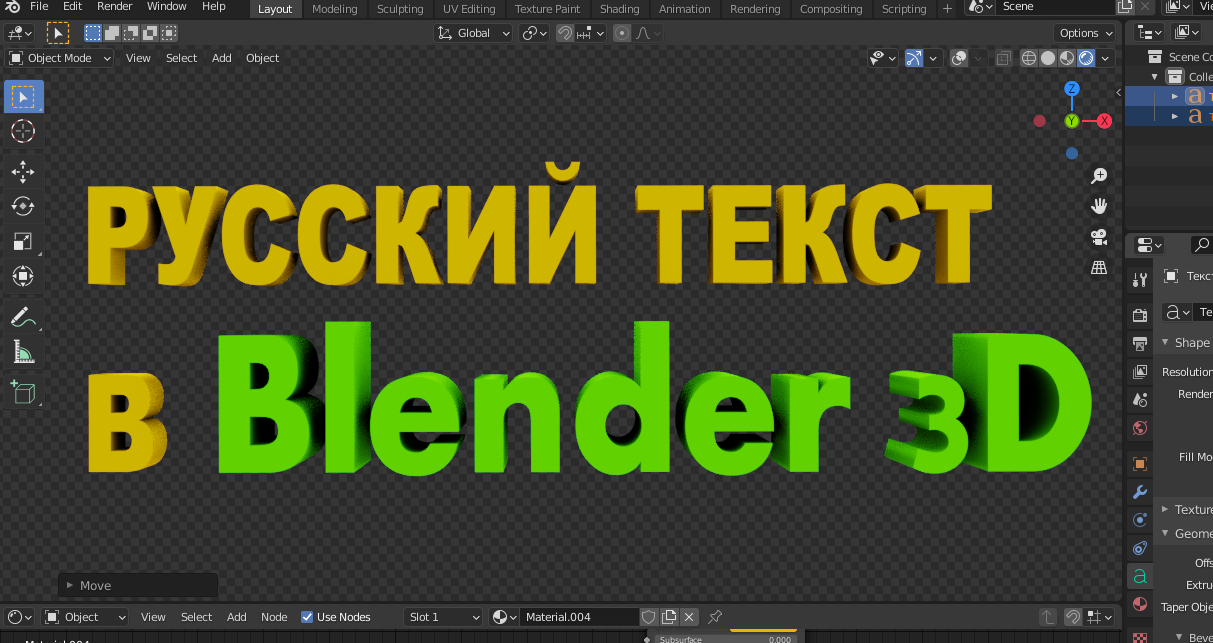This screenshot has height=643, width=1213.
Task: Click the zoom magnifier in the viewport
Action: pyautogui.click(x=1099, y=176)
